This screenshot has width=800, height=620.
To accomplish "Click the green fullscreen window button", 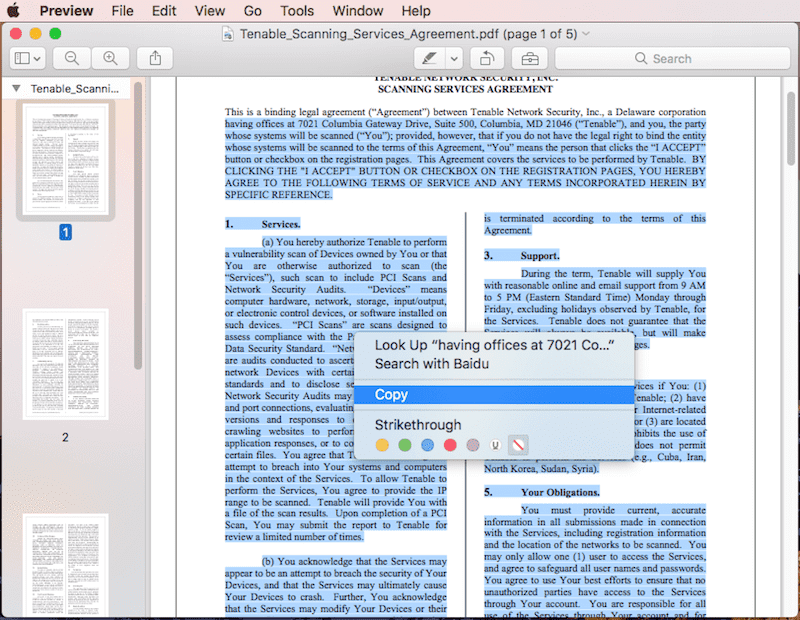I will 55,34.
